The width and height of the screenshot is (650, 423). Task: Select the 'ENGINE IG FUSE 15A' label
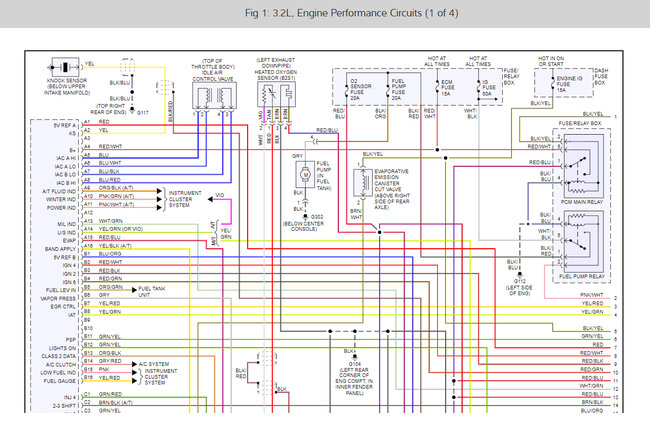[x=569, y=84]
